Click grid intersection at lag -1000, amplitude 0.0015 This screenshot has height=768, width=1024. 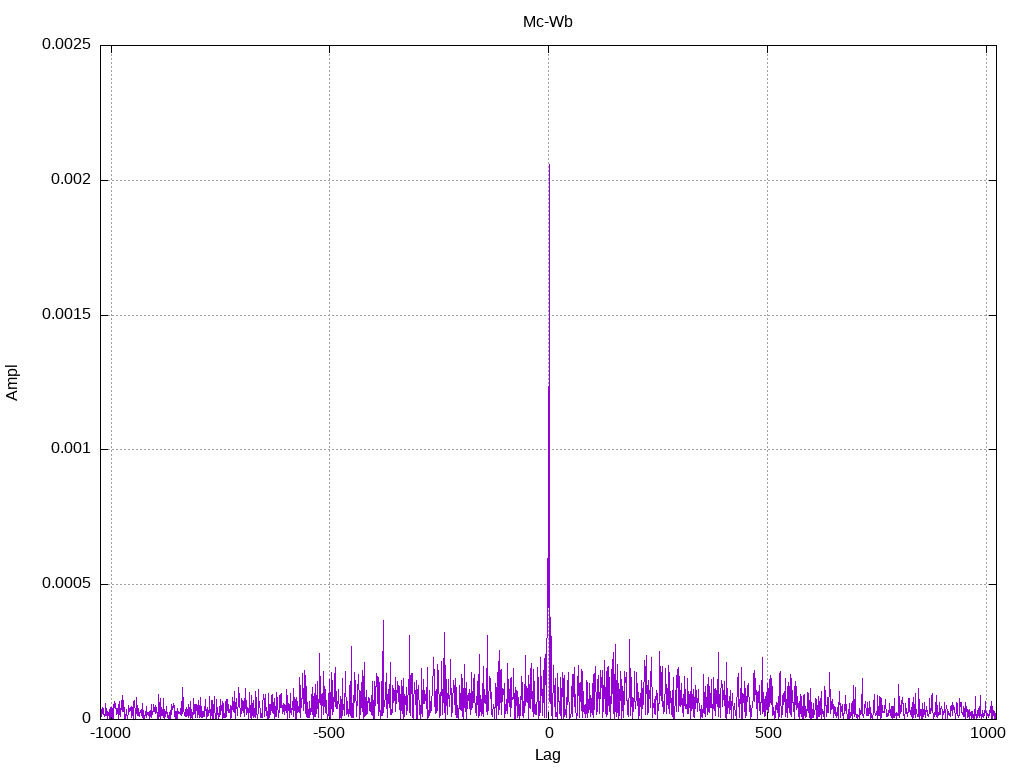pos(111,315)
